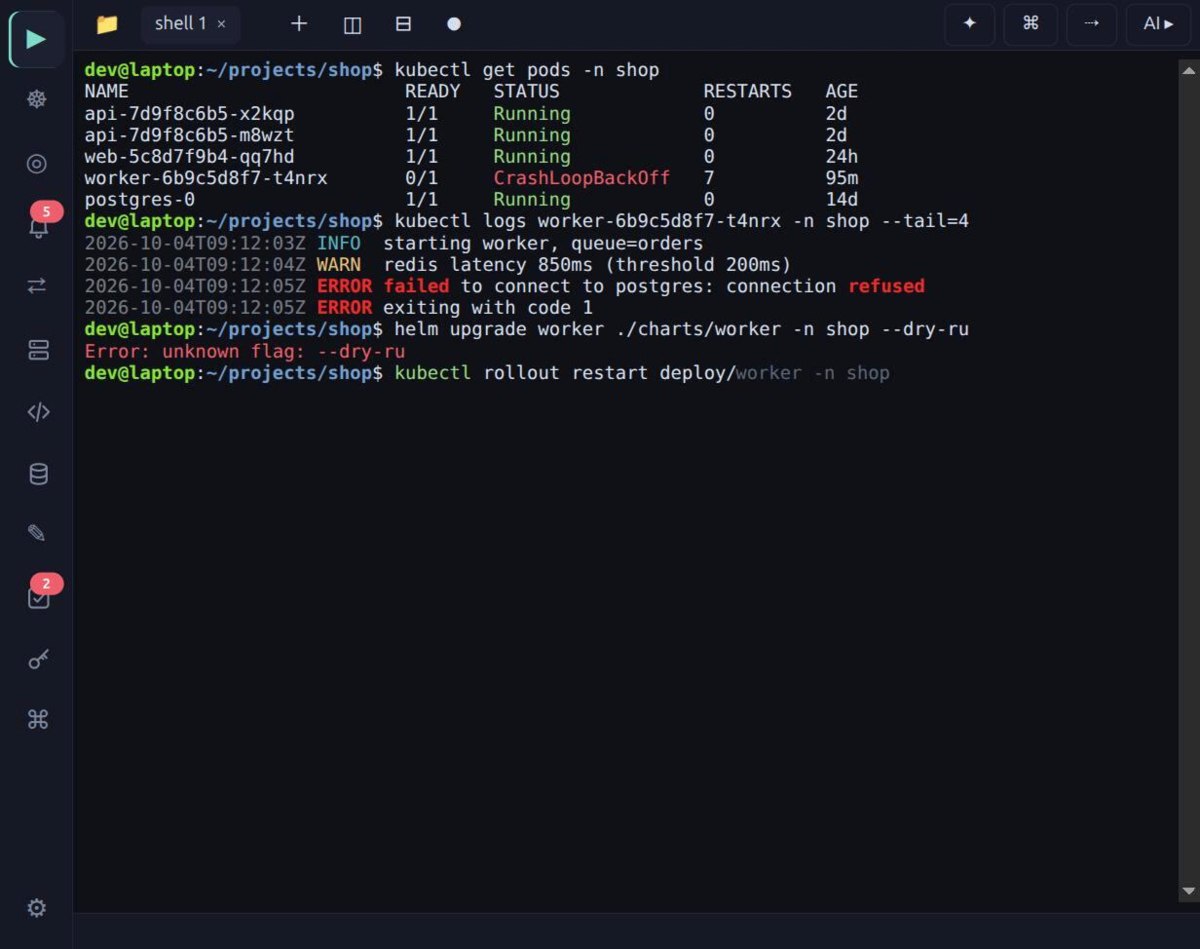1200x949 pixels.
Task: Click the scrollbar down arrow
Action: tap(1188, 891)
